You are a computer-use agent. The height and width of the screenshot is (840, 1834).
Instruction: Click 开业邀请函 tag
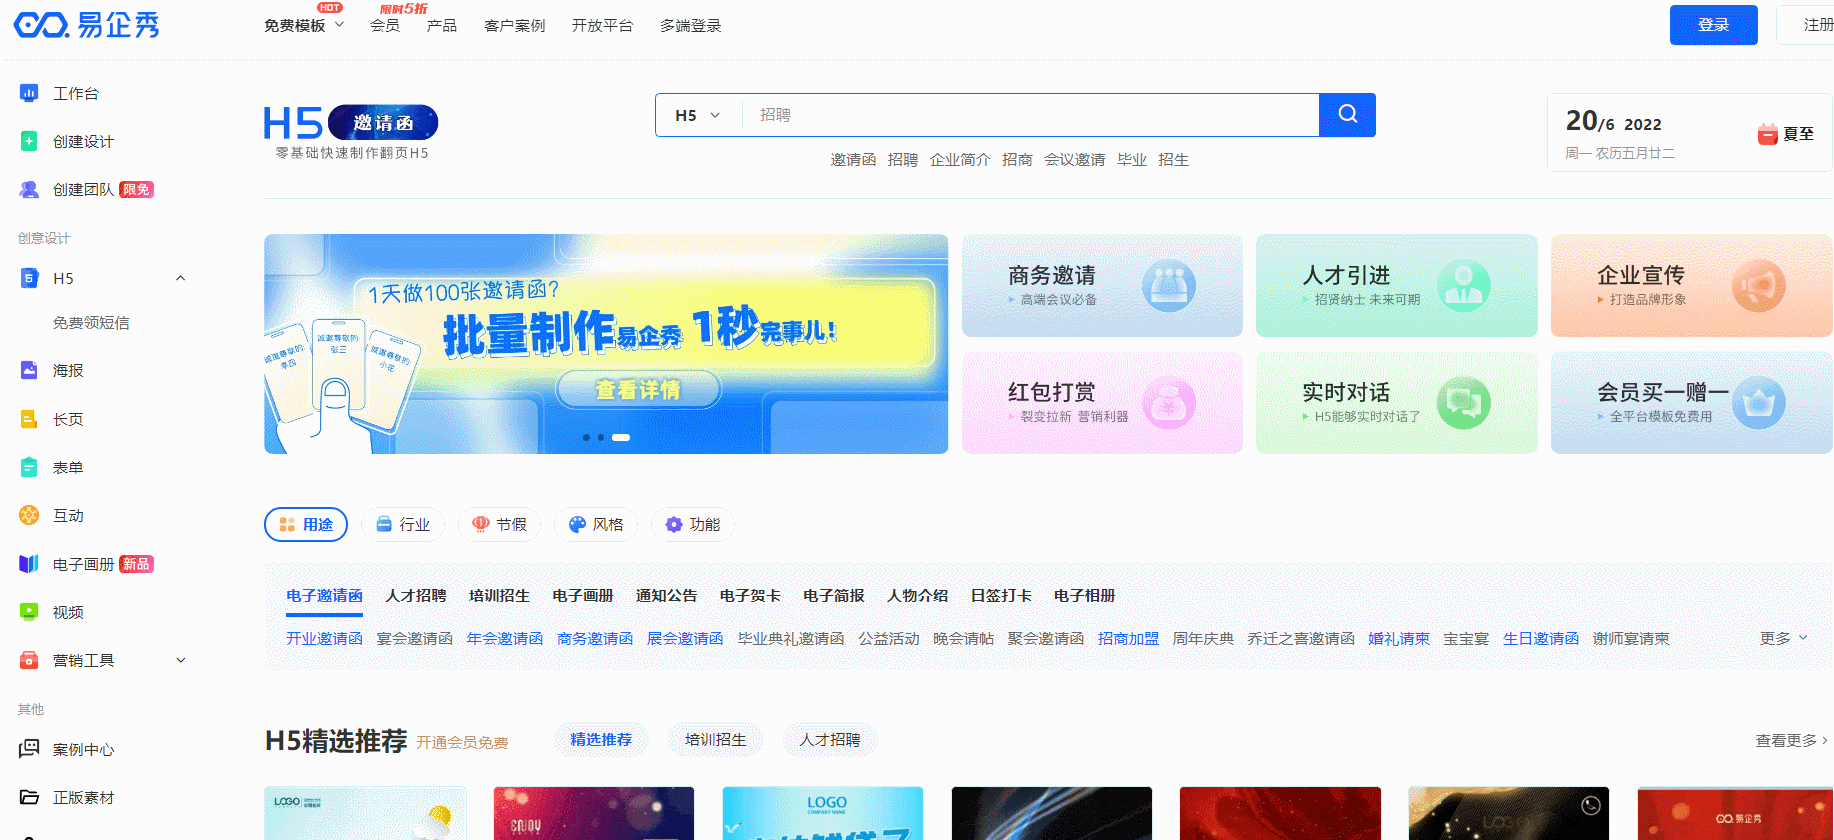pos(324,638)
